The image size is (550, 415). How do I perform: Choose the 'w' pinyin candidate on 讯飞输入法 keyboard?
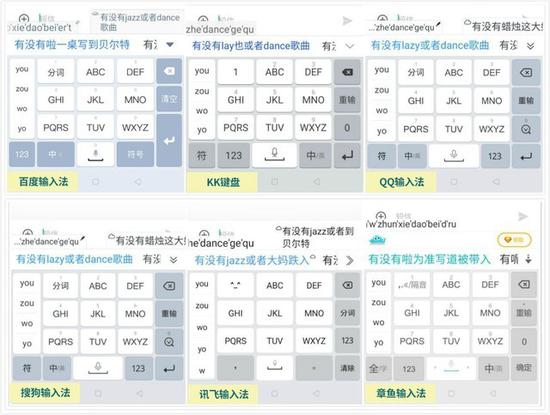coord(202,370)
